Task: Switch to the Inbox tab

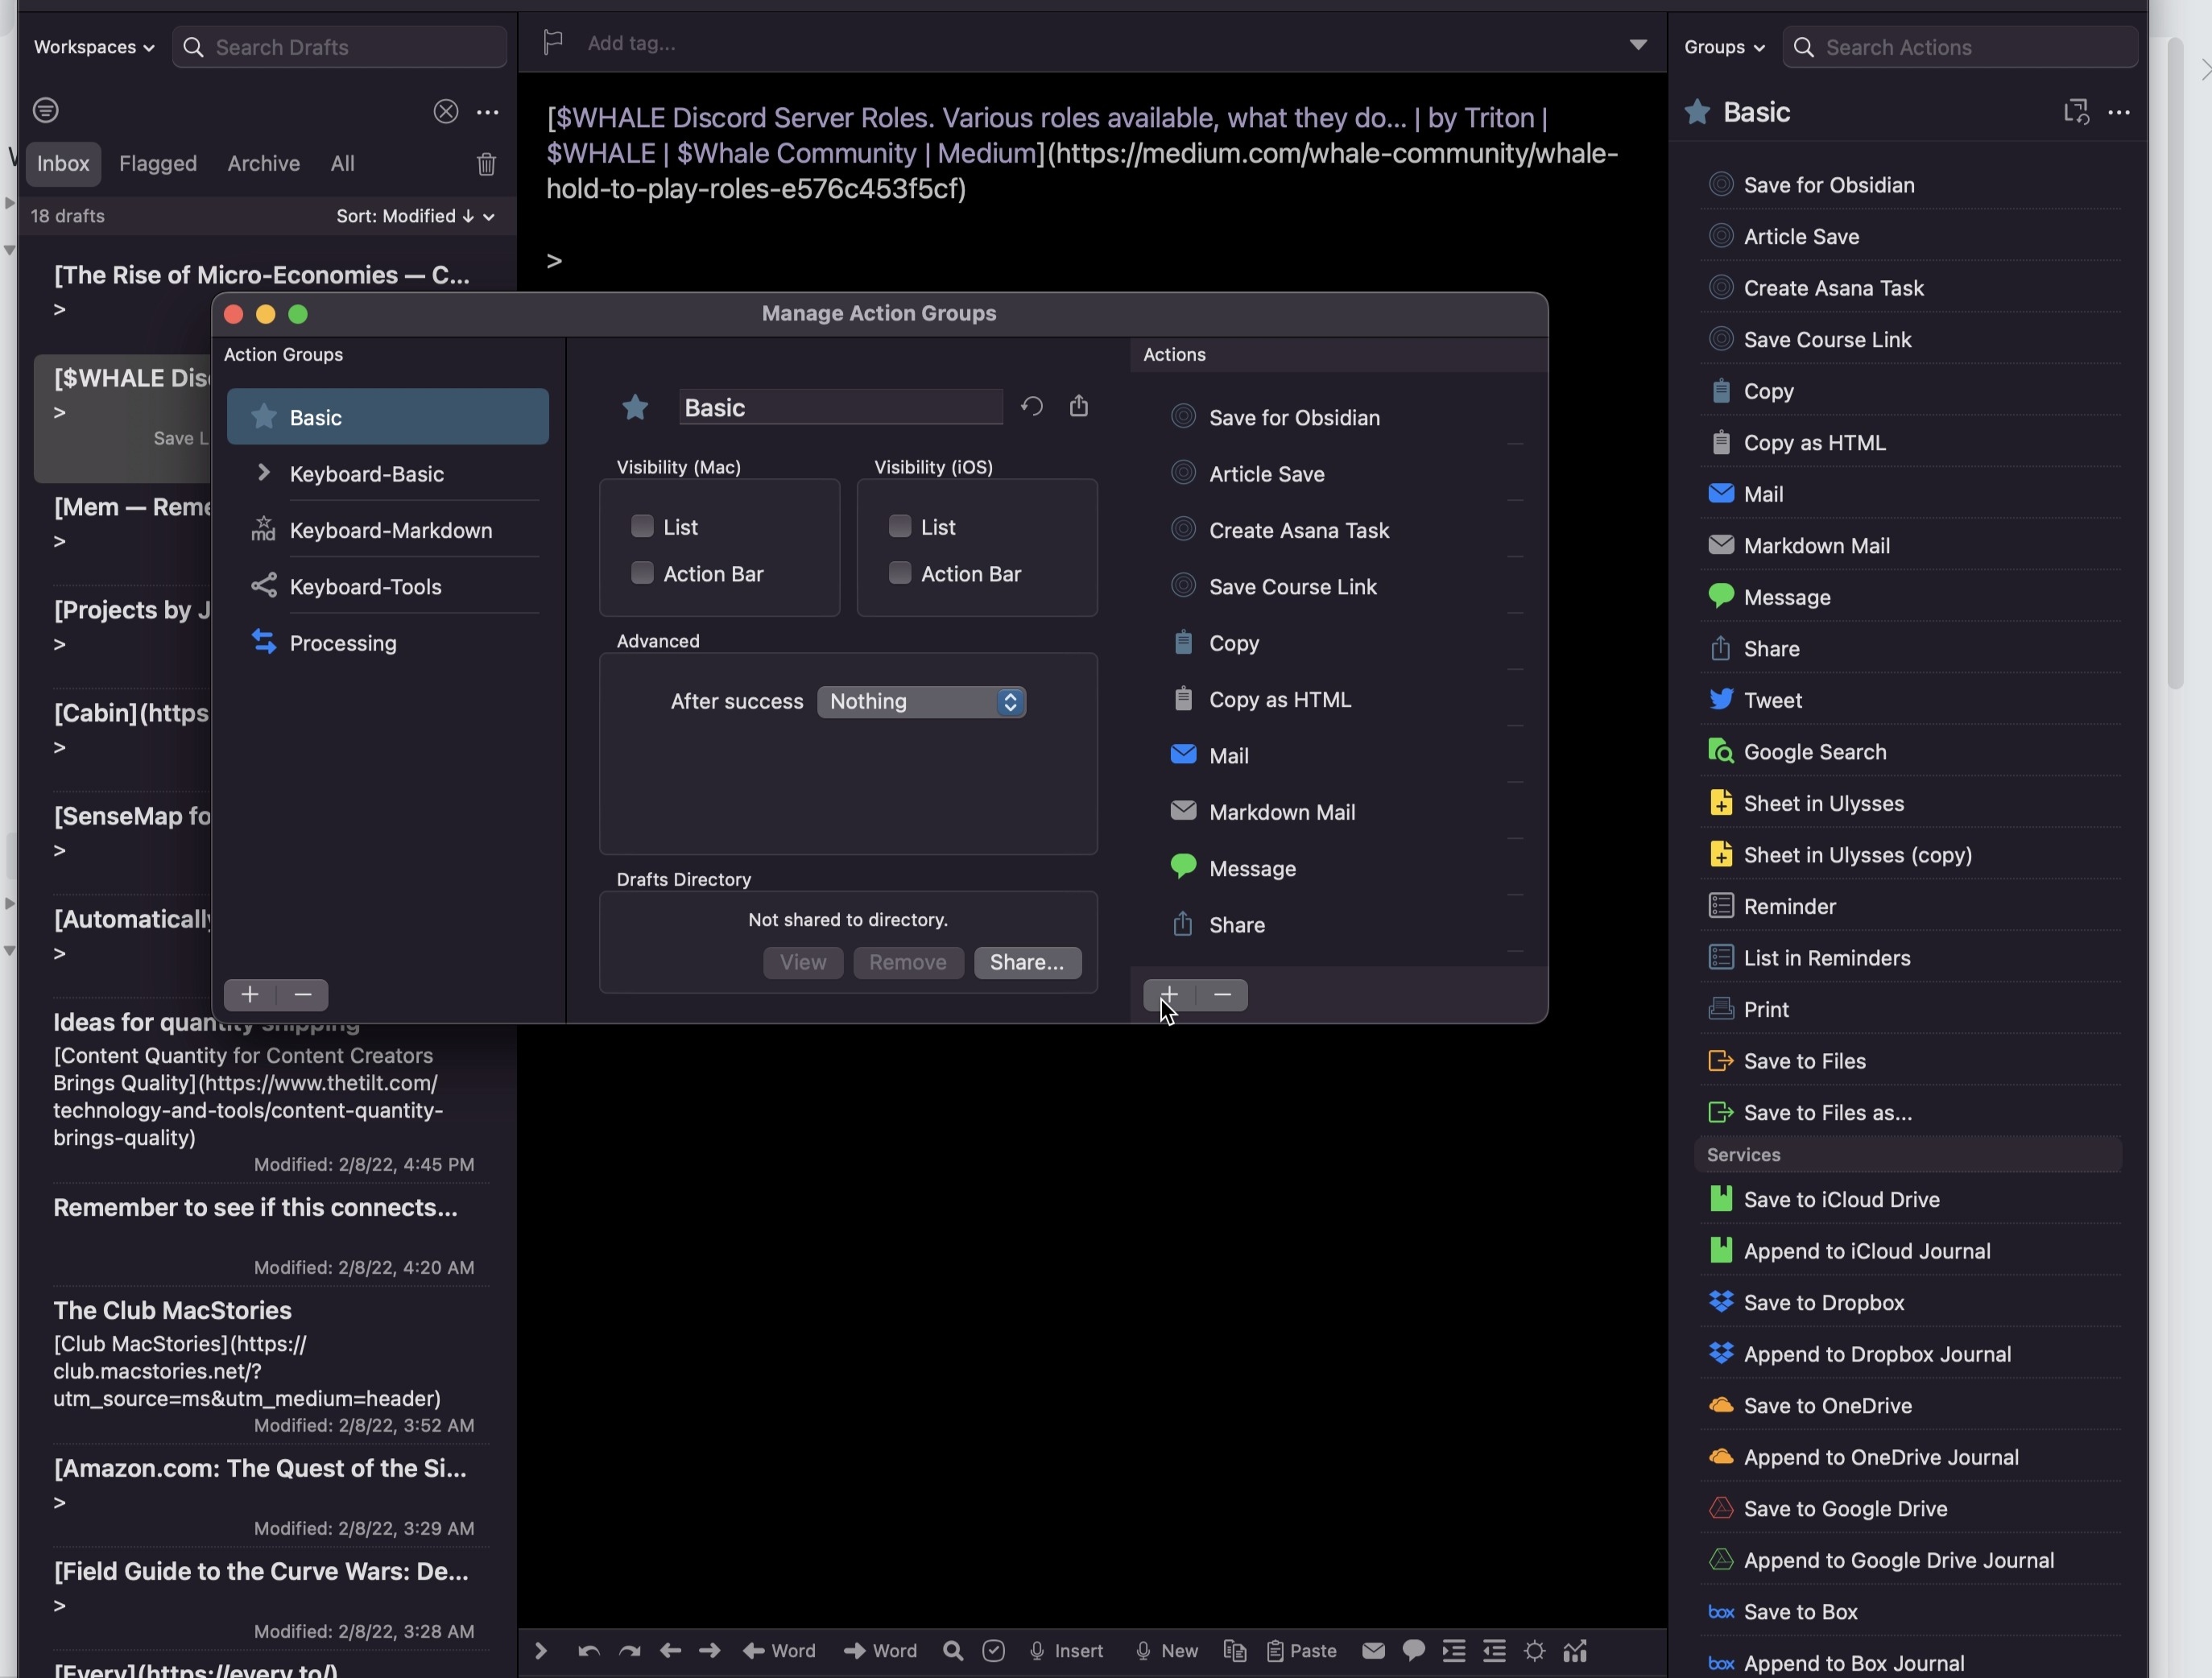Action: click(63, 163)
